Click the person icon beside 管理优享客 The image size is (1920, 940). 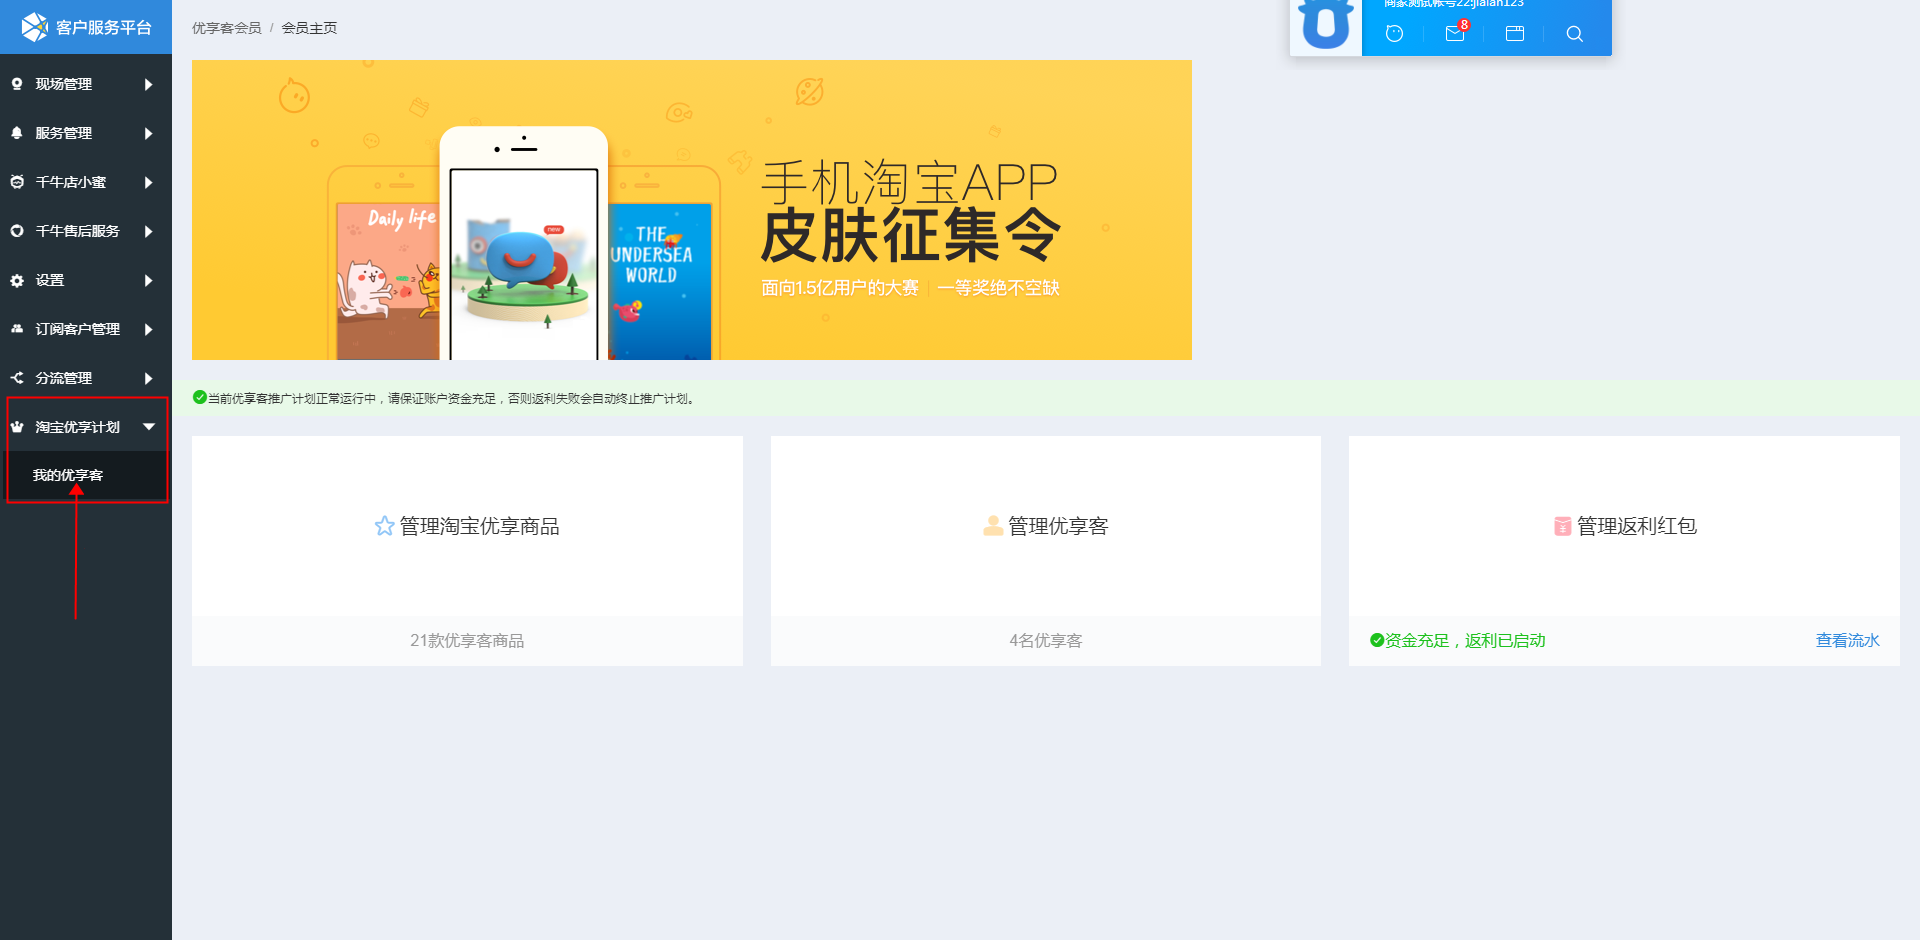coord(992,526)
